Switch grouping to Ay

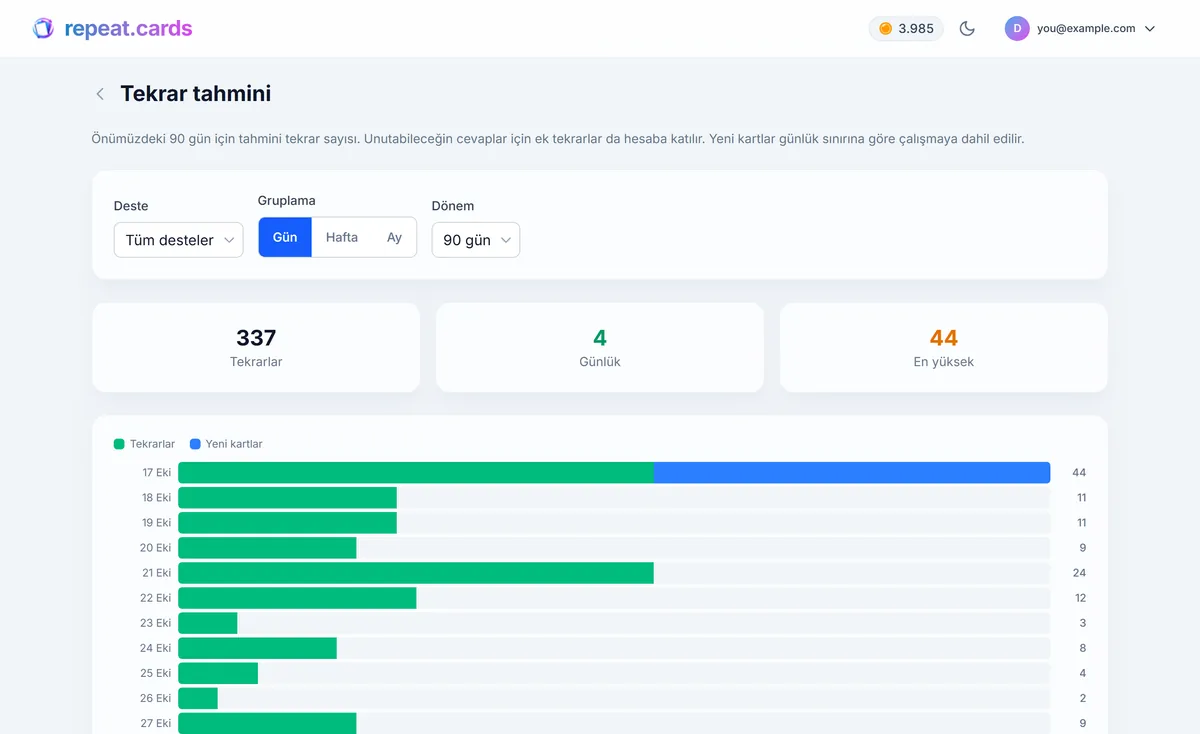(394, 237)
